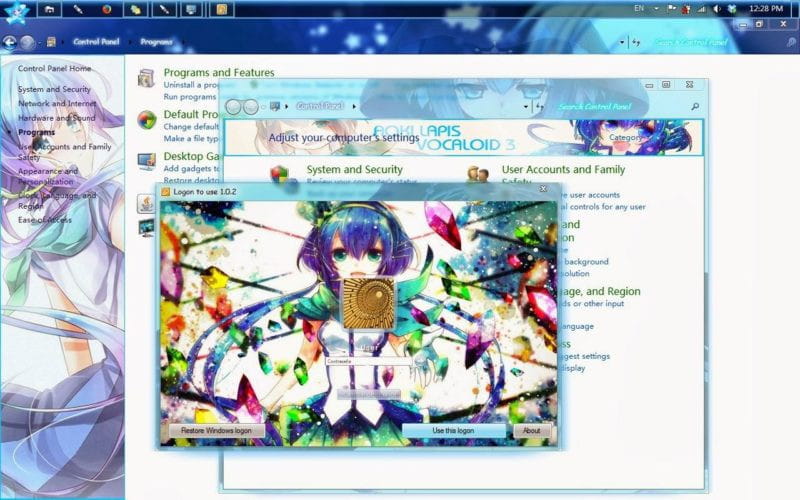
Task: Open Firefox from the taskbar
Action: point(107,9)
